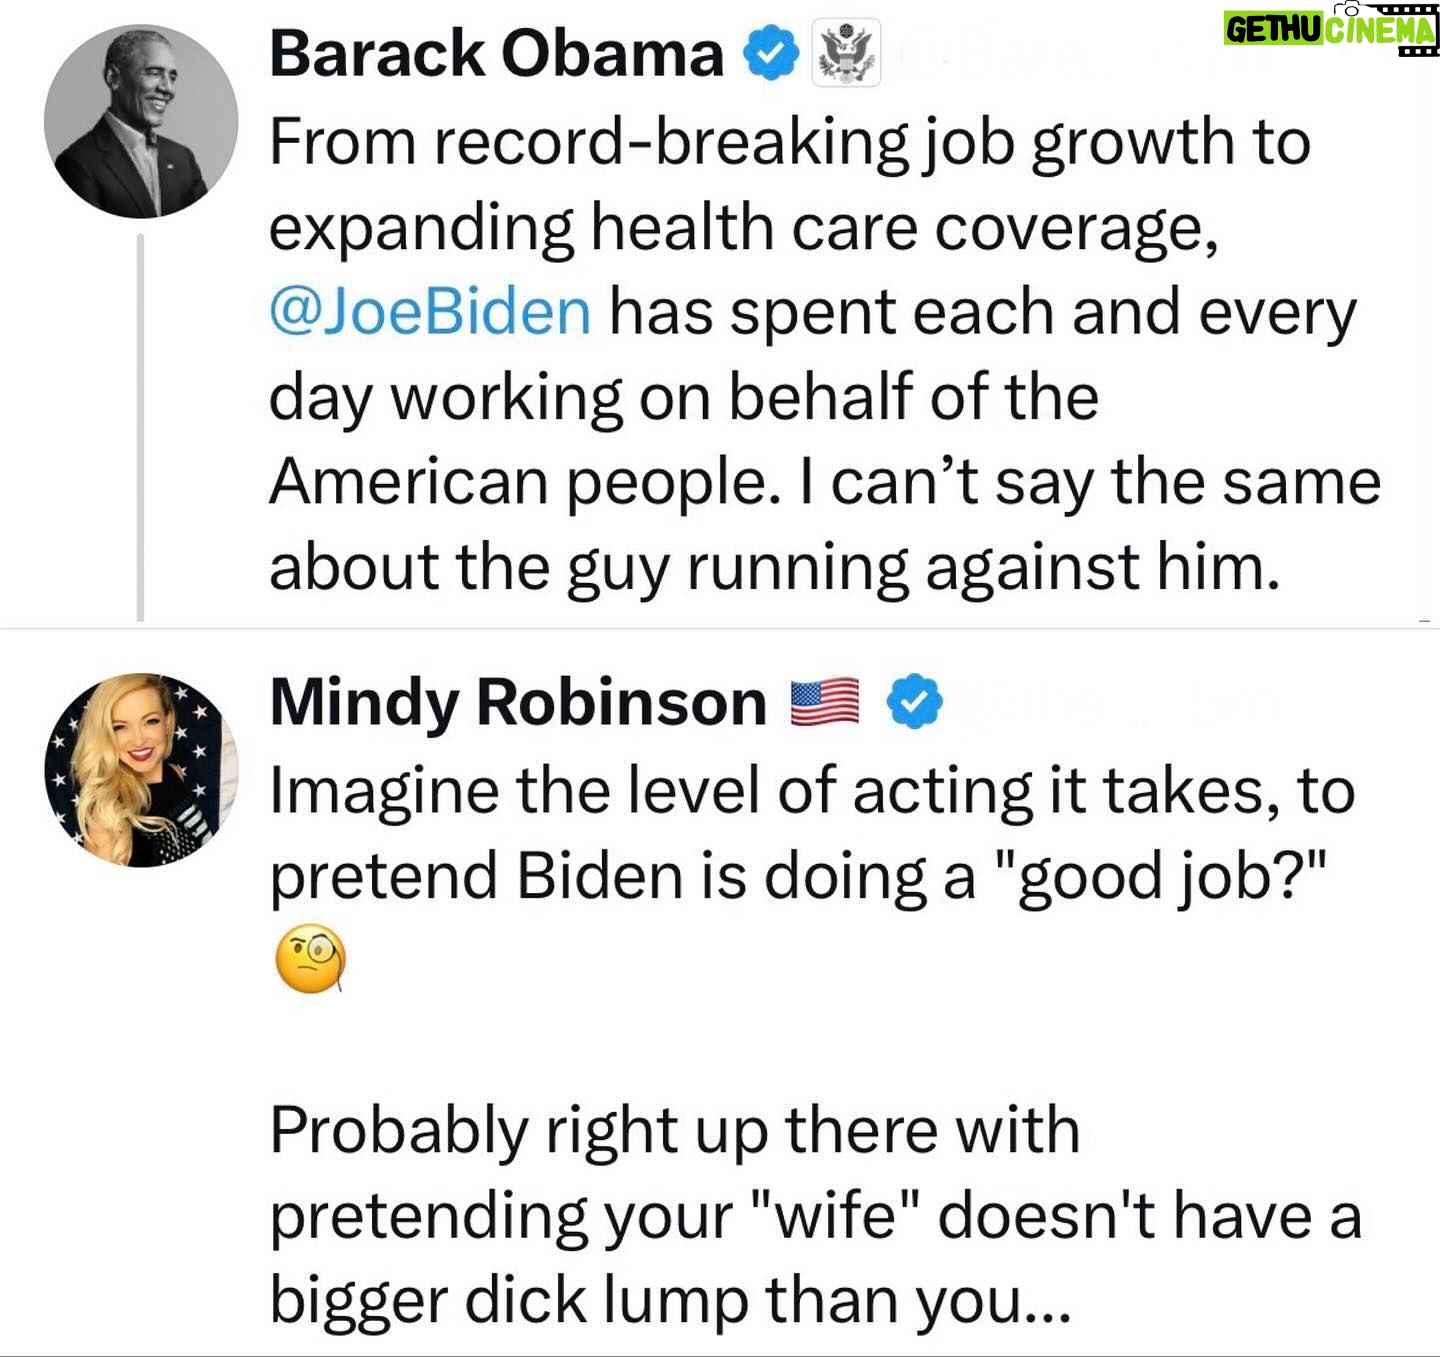
Task: Click the phrase "American people" in Obama's tweet
Action: click(x=521, y=482)
